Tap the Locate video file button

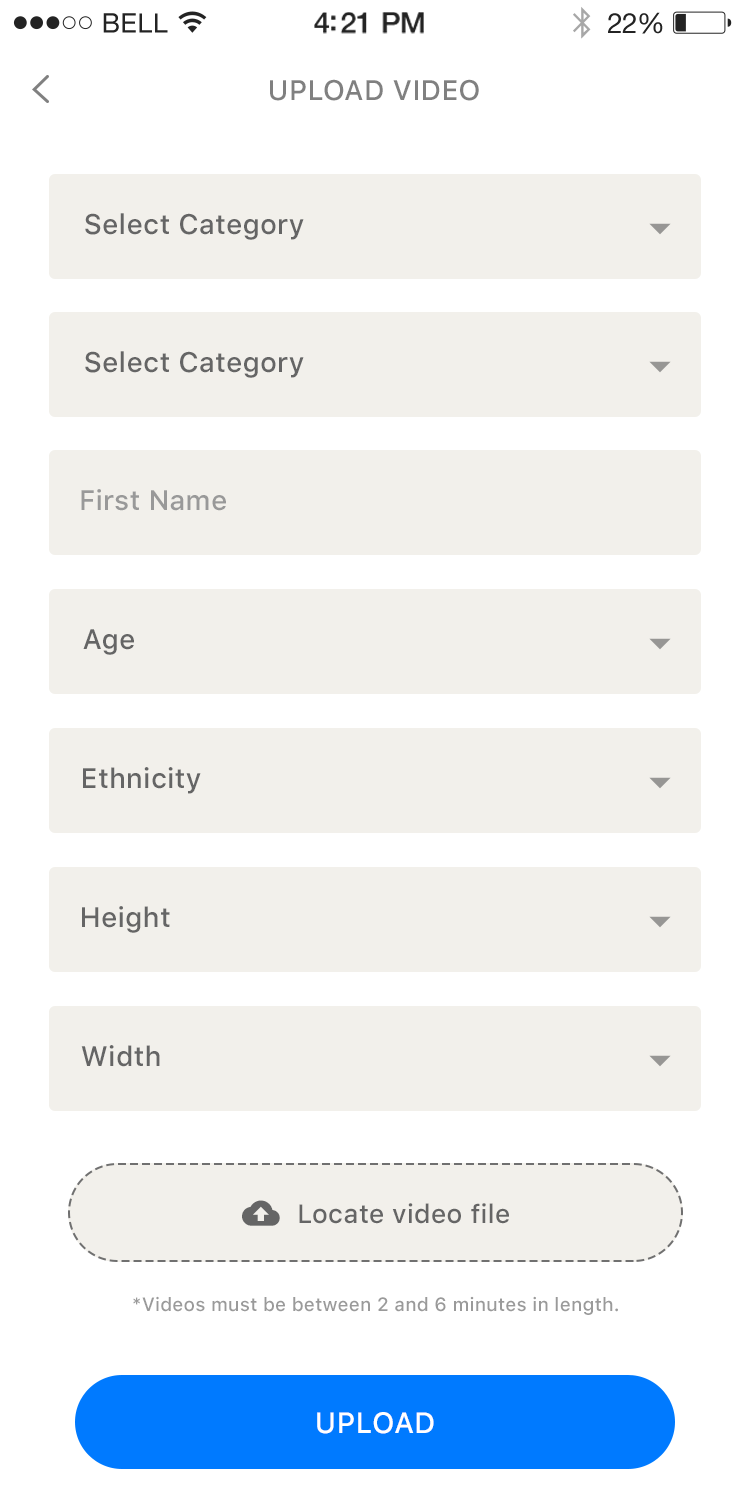(x=375, y=1213)
